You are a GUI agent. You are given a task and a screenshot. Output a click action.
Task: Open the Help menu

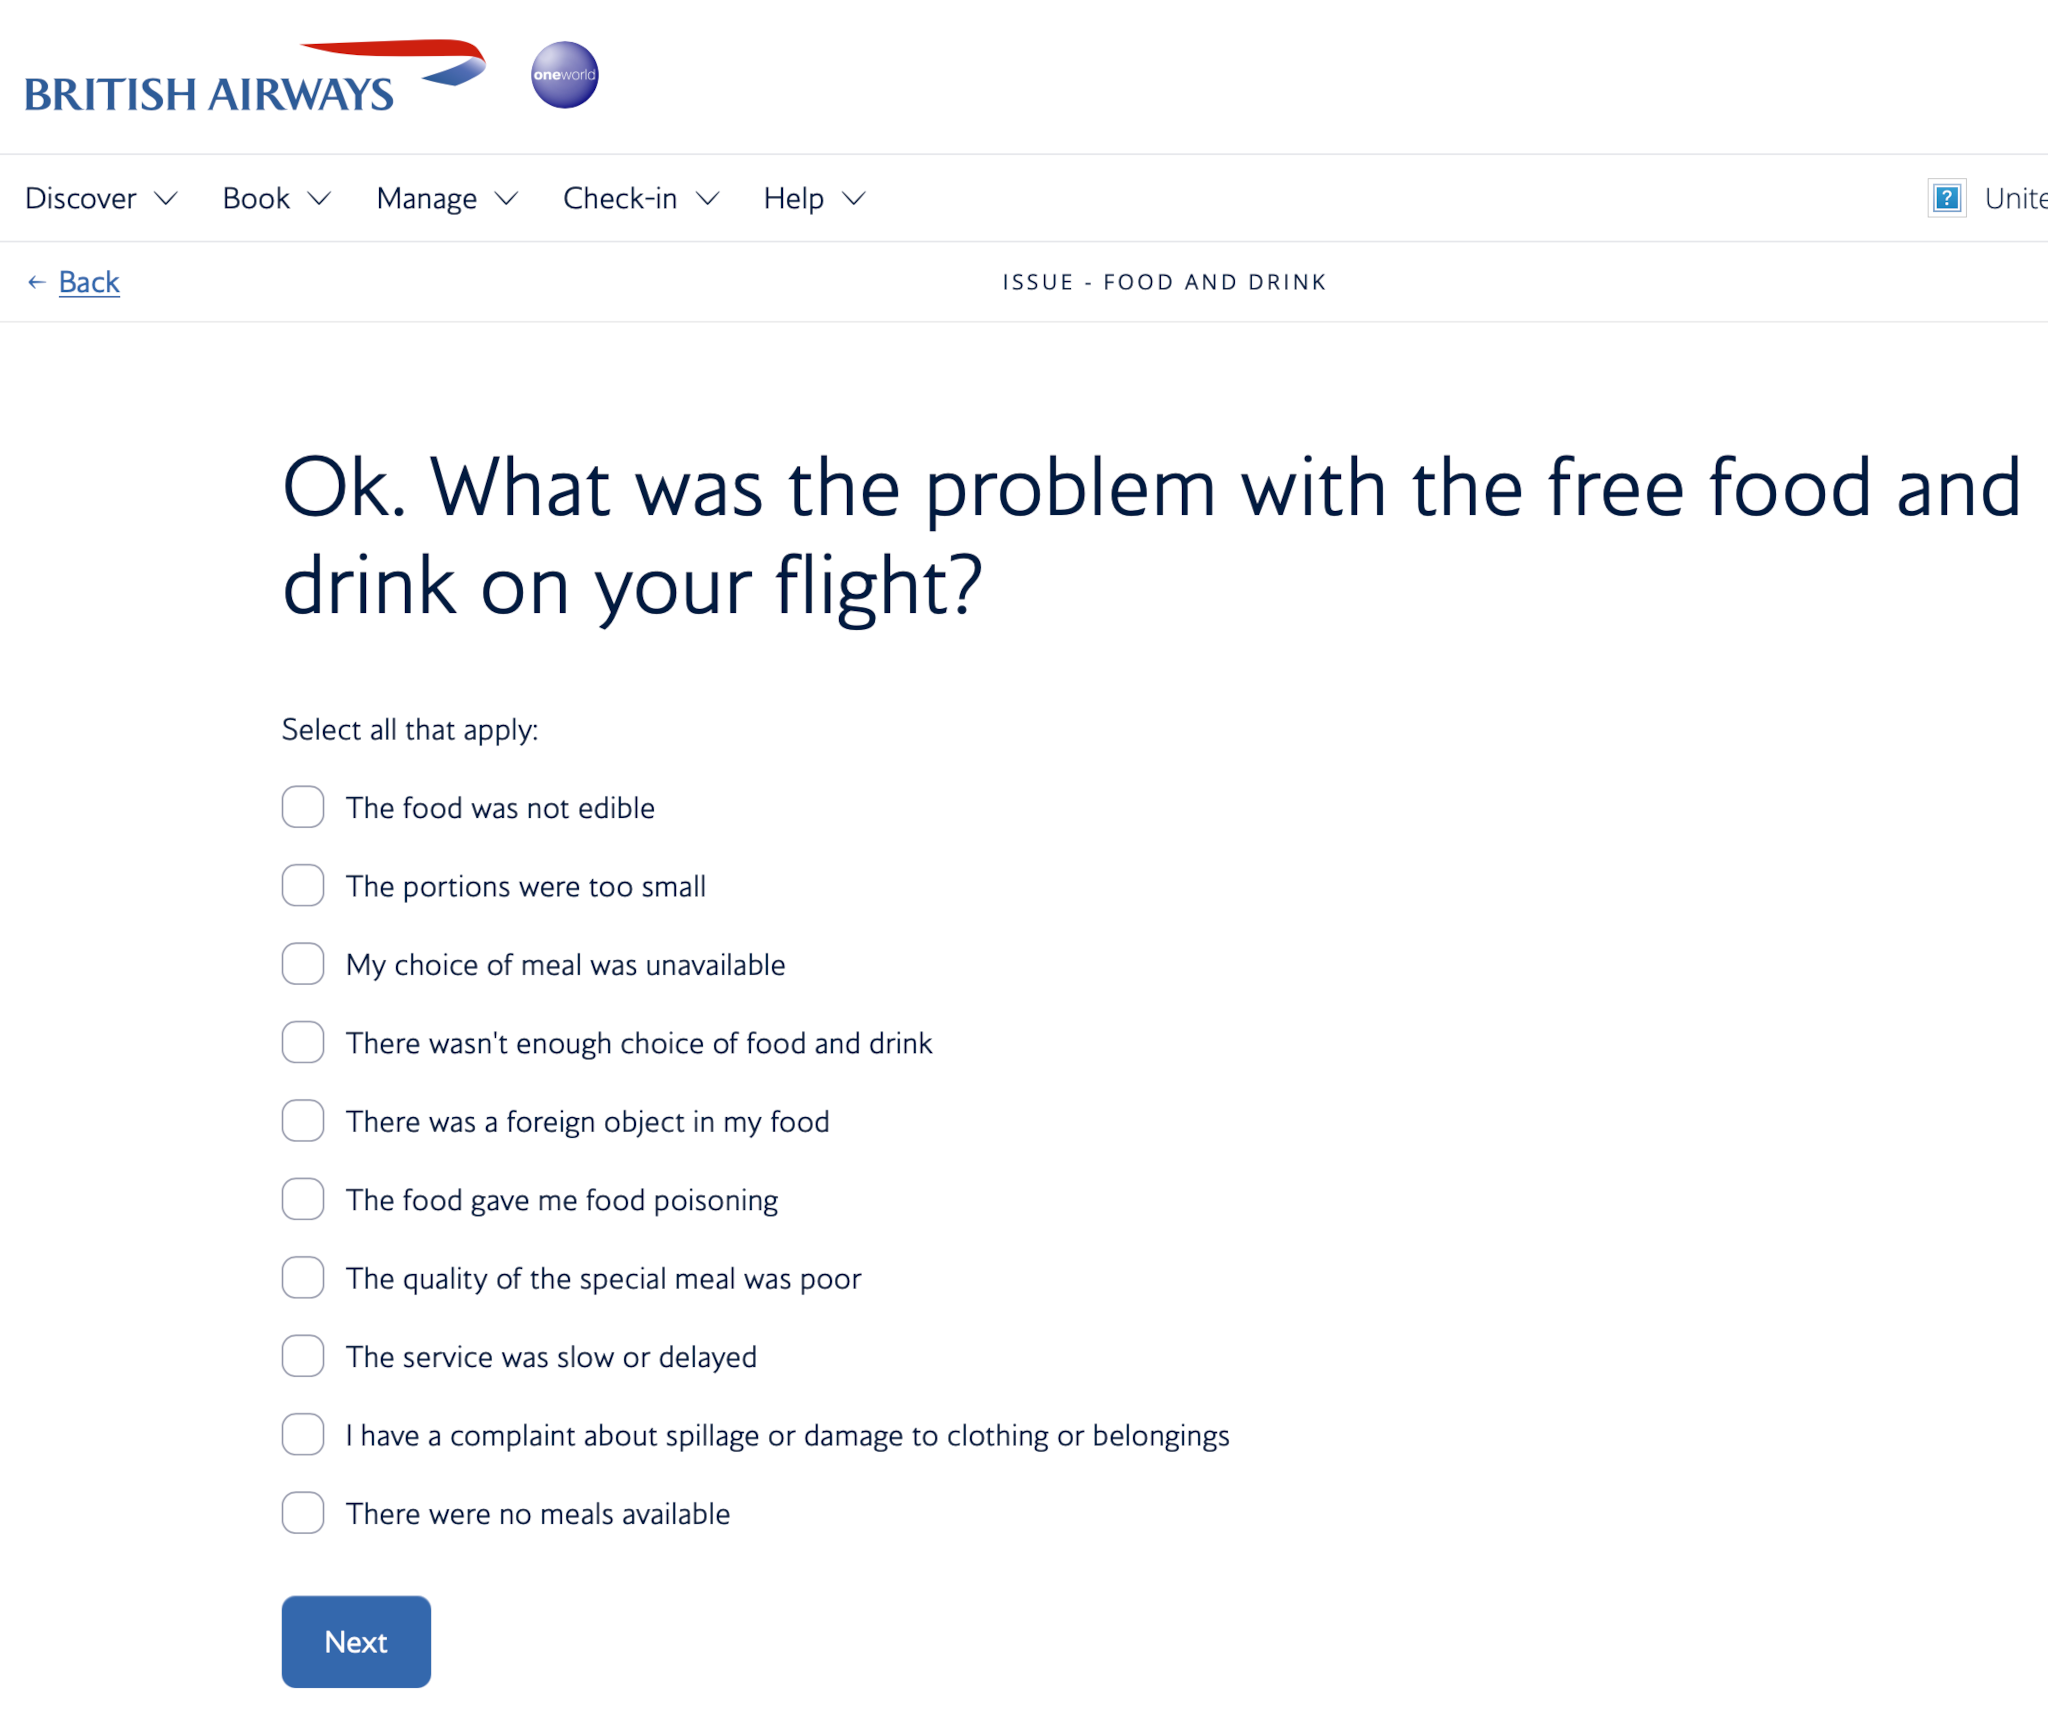pyautogui.click(x=793, y=198)
